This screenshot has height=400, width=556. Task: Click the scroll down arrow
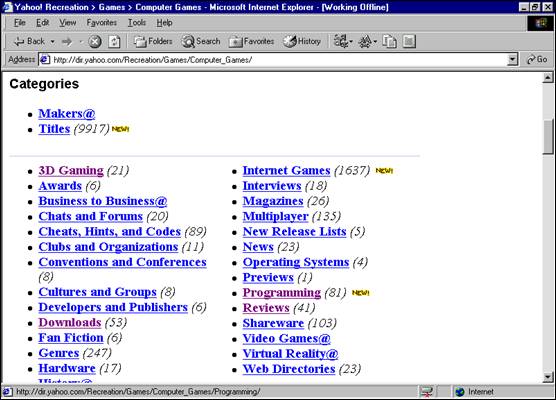click(548, 377)
